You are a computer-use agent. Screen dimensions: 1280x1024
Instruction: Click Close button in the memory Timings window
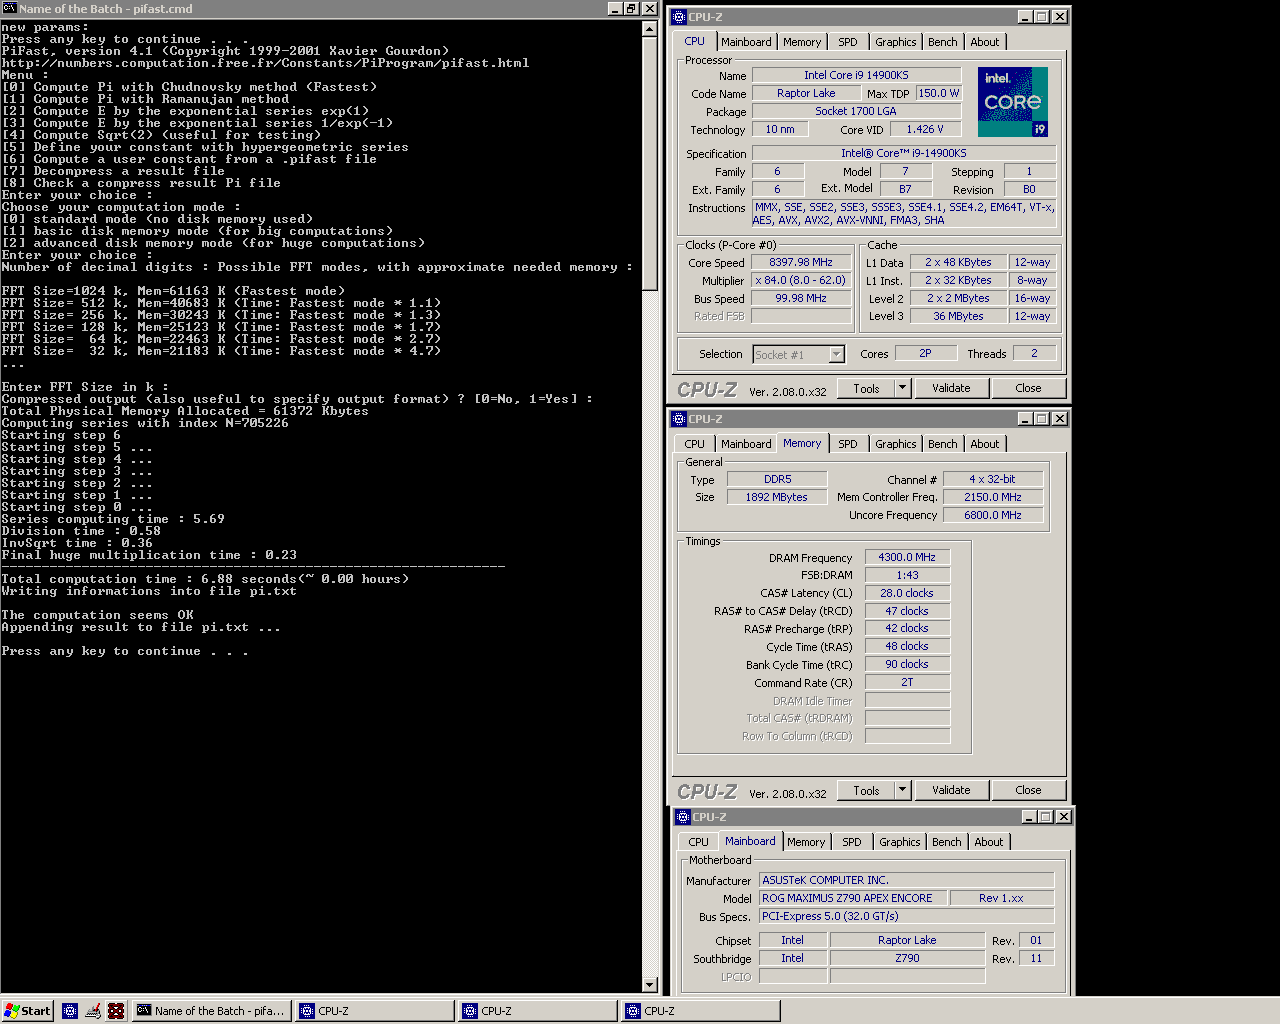pyautogui.click(x=1028, y=790)
